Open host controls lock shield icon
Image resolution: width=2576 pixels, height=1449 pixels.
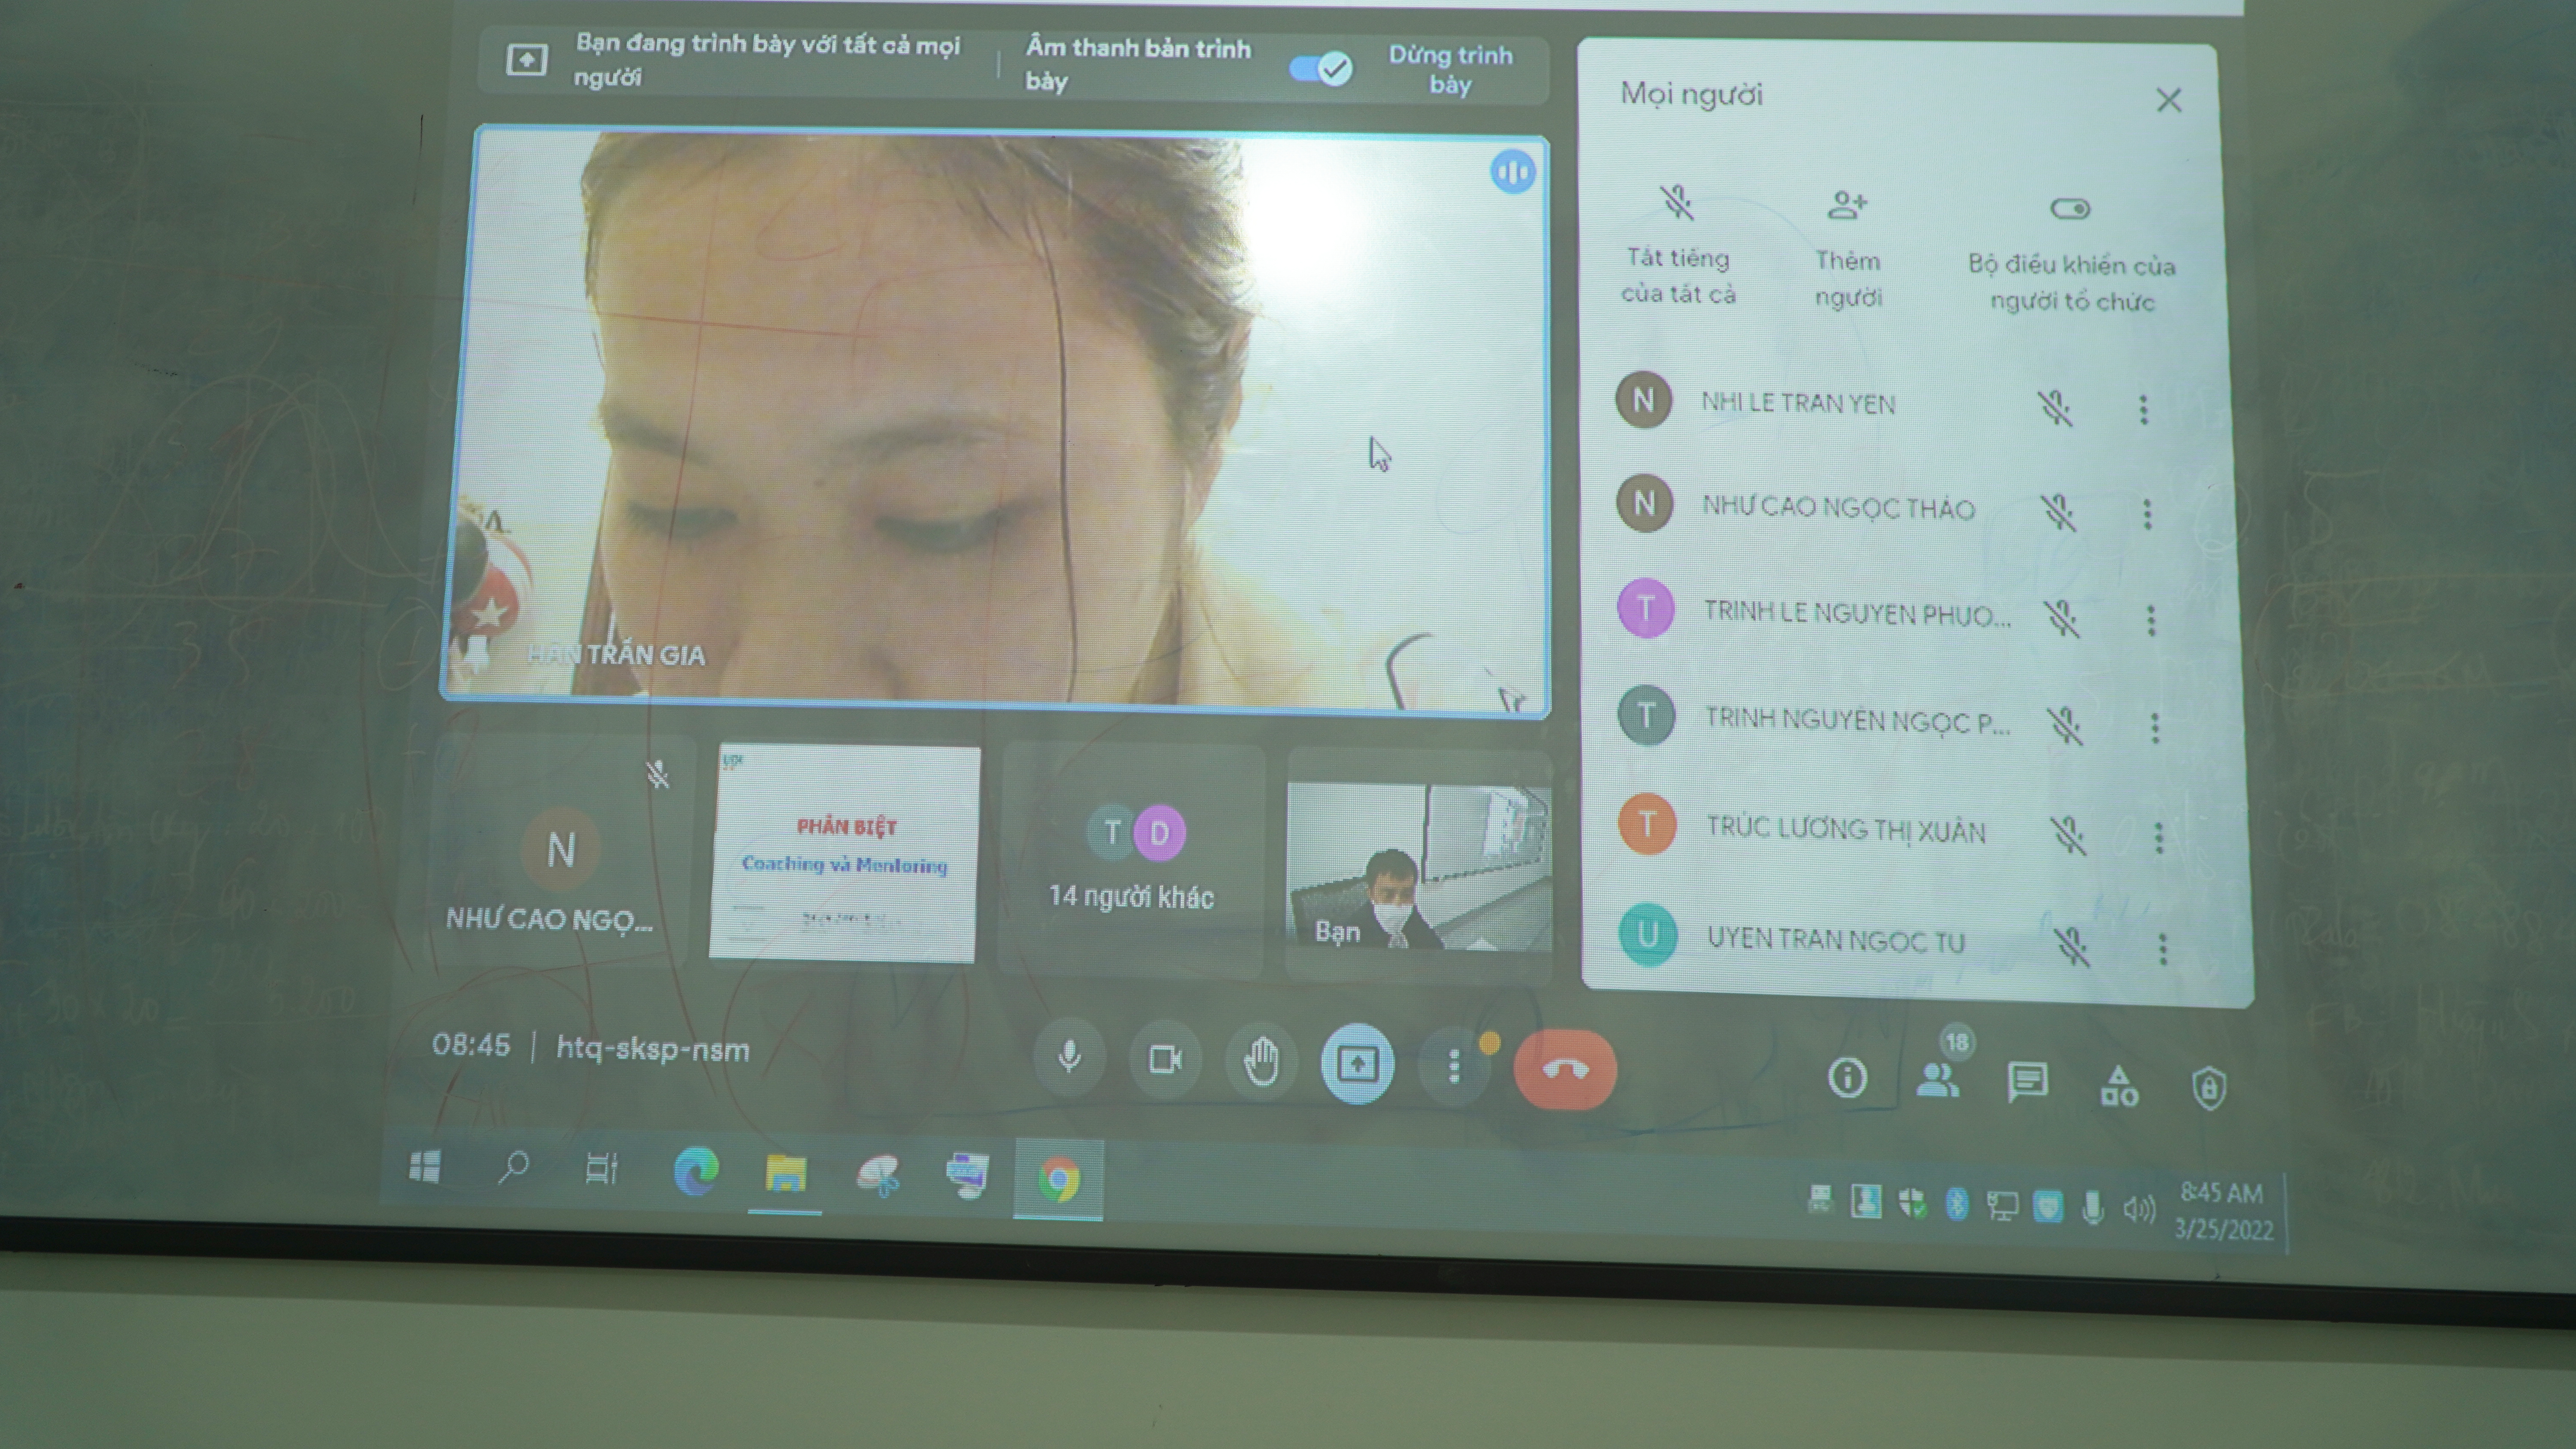[x=2208, y=1088]
